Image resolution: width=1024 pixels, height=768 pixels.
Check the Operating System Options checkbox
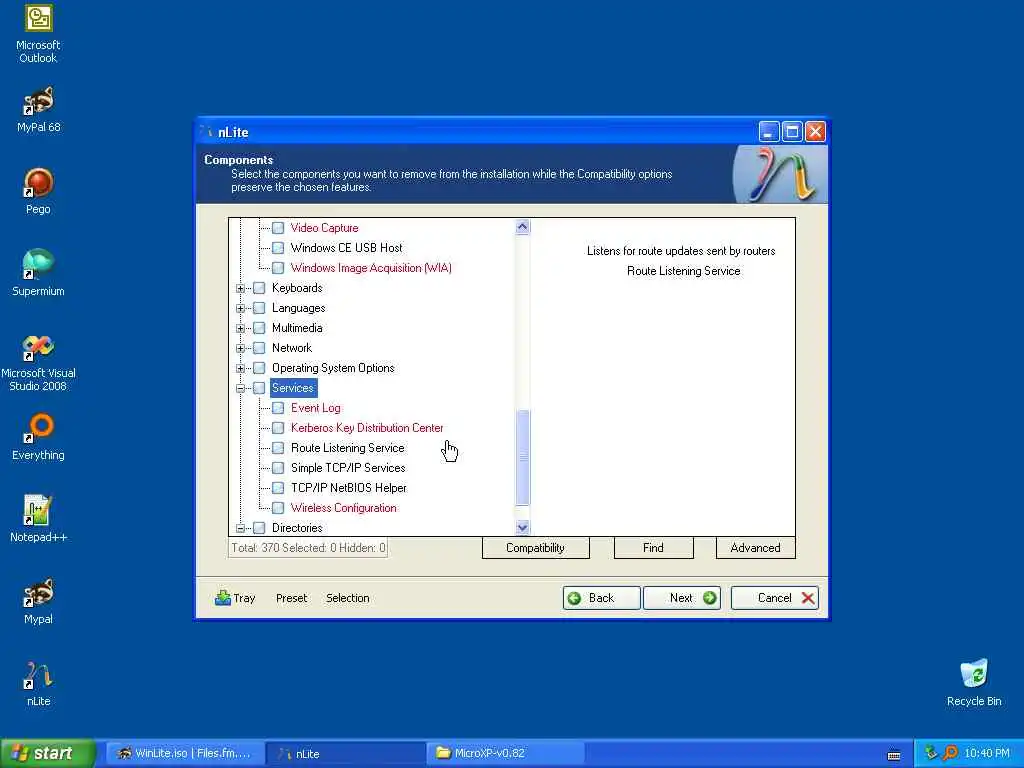259,368
